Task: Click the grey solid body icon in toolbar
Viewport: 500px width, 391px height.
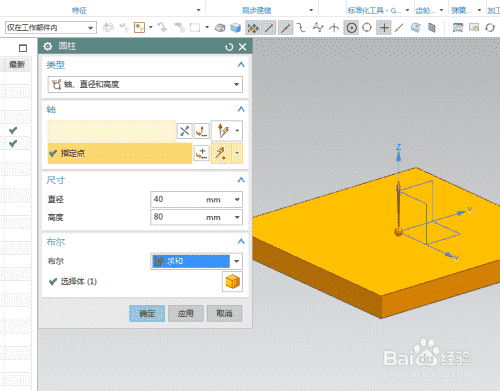Action: click(x=220, y=28)
